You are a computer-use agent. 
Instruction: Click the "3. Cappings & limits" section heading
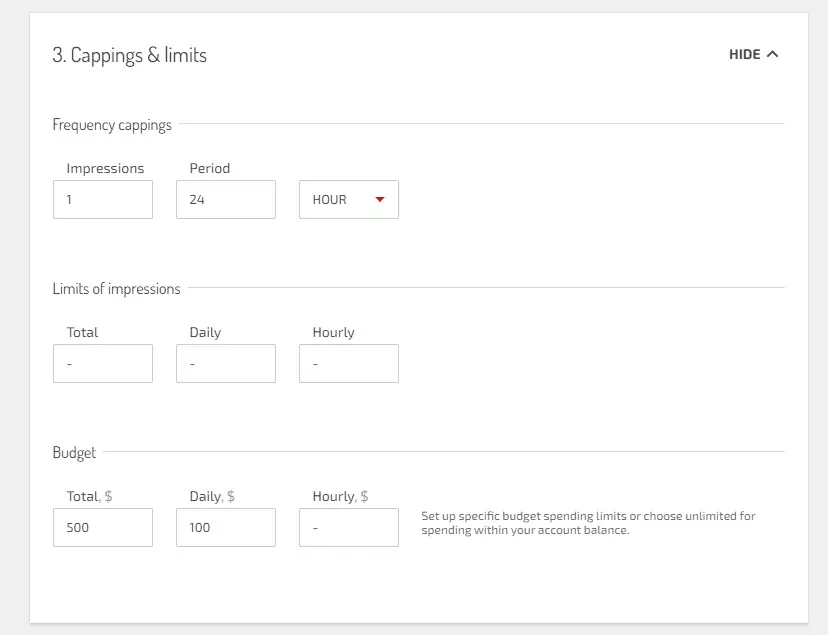tap(130, 55)
